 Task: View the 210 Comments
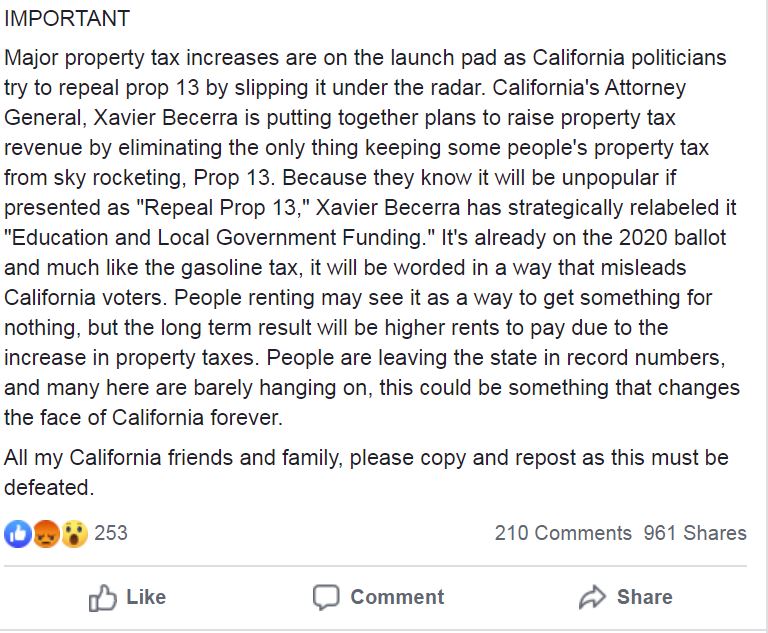[562, 533]
